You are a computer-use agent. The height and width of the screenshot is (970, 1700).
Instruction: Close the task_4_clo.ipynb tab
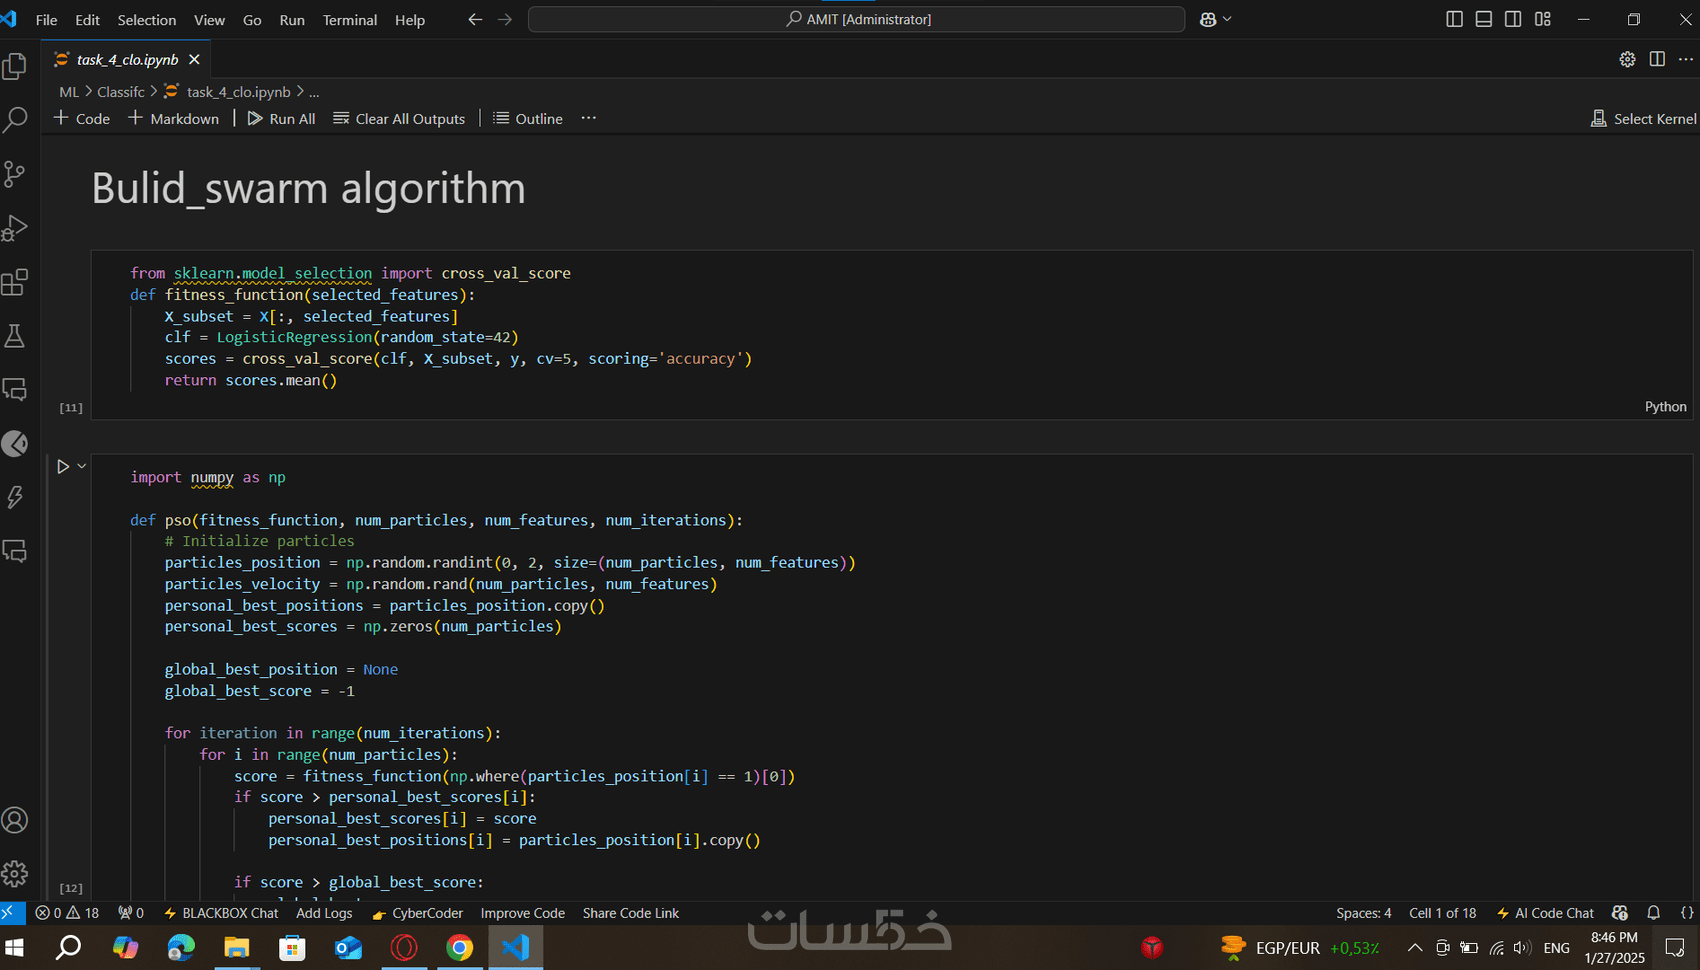tap(194, 59)
